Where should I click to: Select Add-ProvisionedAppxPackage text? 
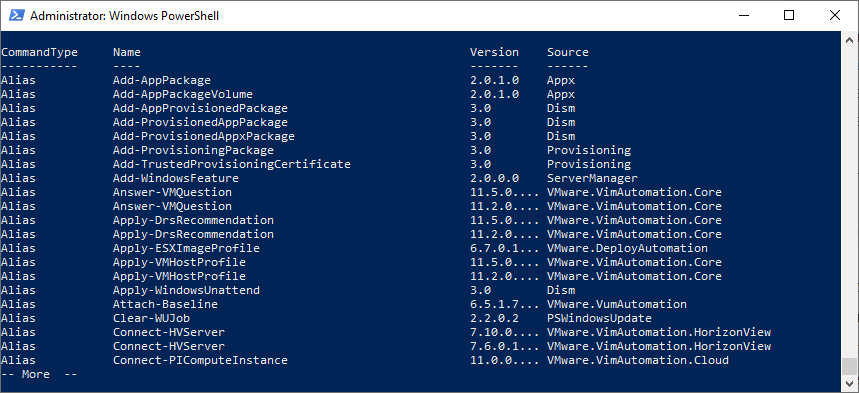(204, 136)
